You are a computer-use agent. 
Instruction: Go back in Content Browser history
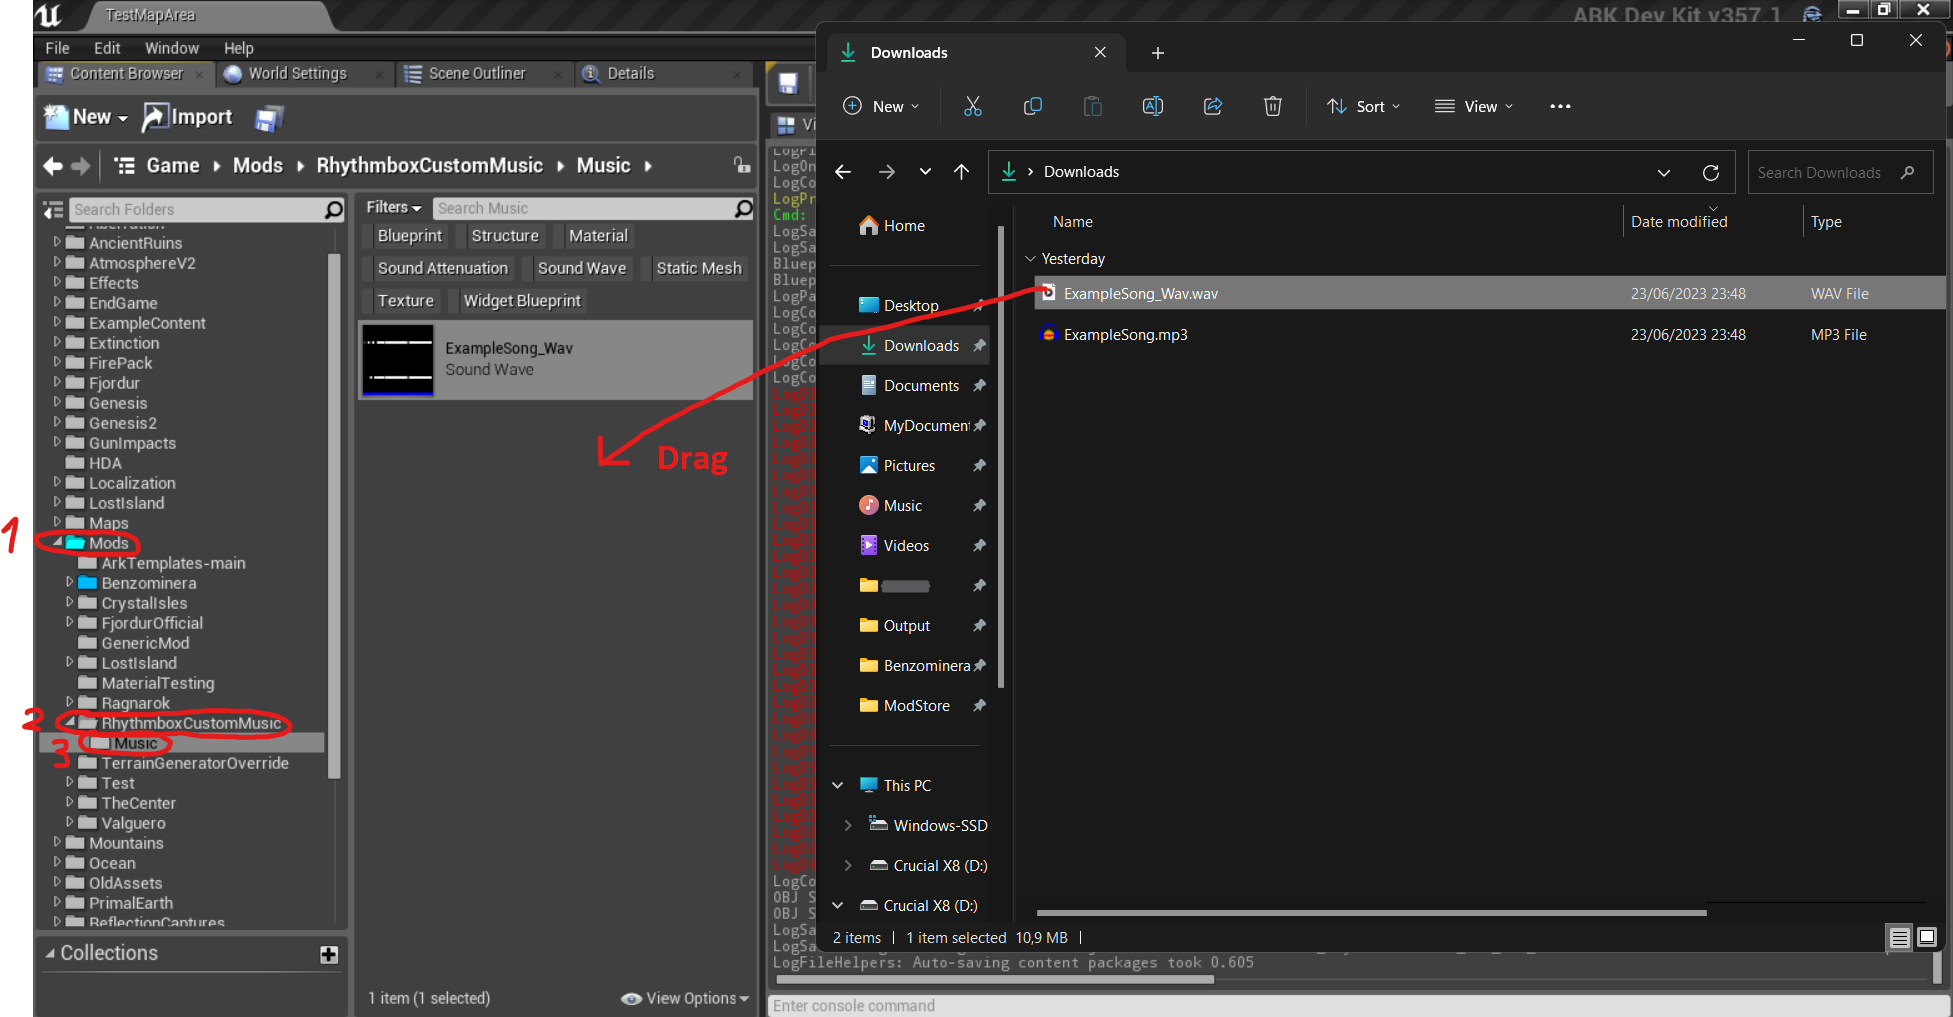coord(53,166)
